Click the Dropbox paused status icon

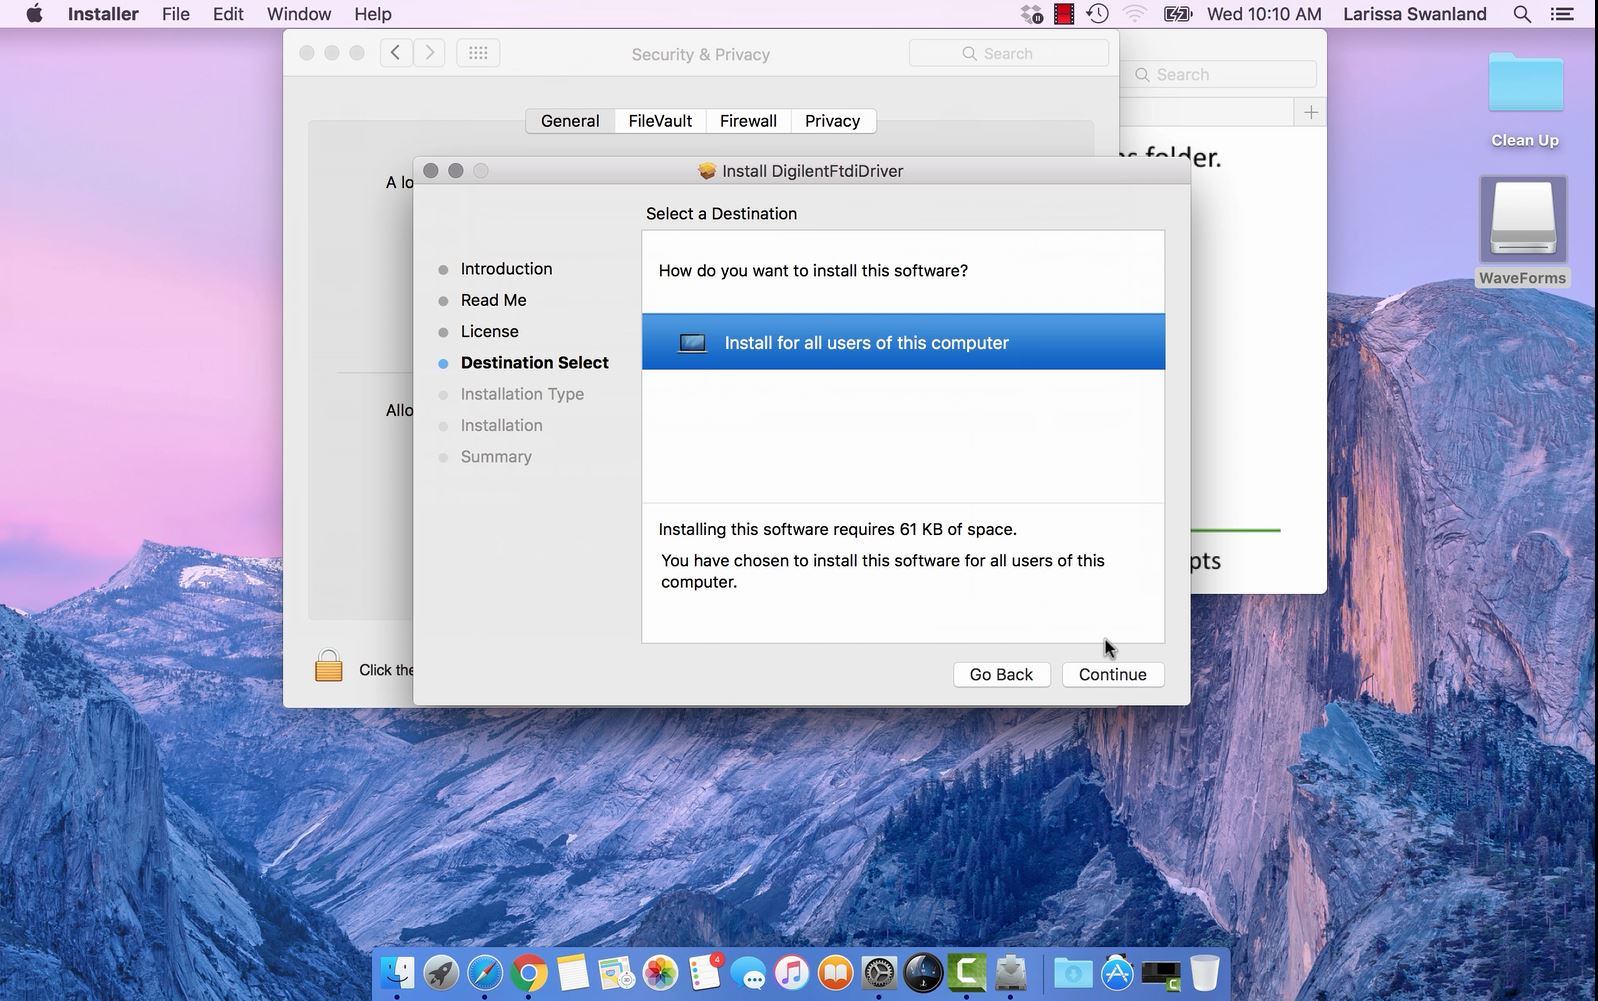1032,14
